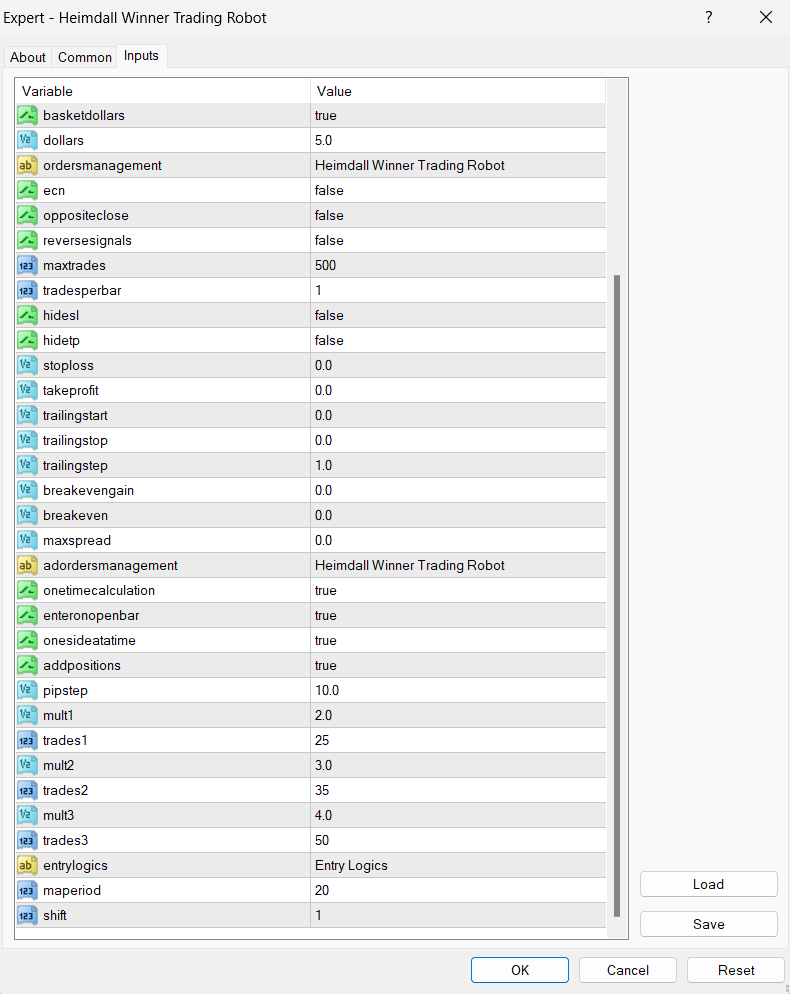Select the enteronopenbar value true

(458, 616)
